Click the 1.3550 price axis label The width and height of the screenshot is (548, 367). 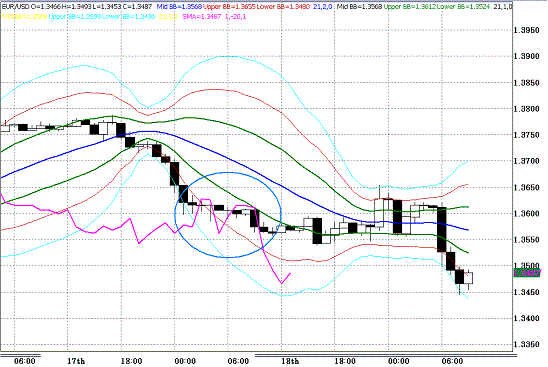[x=527, y=240]
